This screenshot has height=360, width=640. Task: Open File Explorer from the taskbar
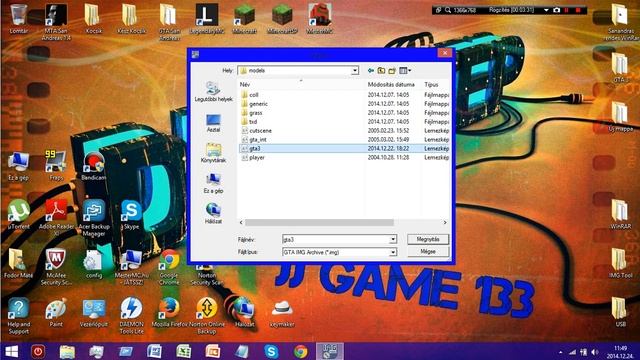coord(67,351)
